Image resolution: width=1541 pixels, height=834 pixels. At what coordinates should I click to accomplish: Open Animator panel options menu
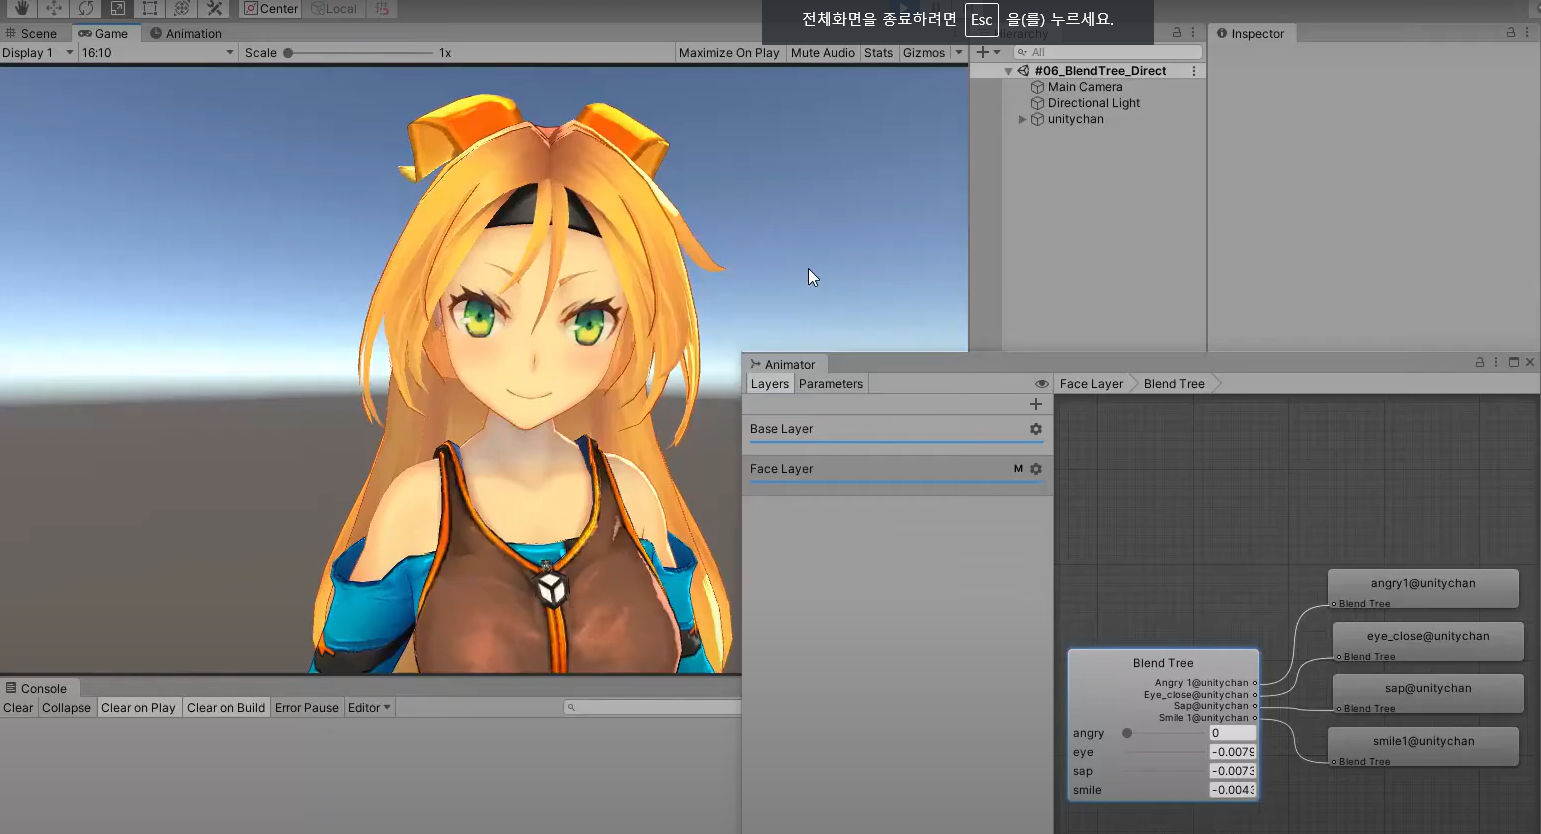point(1496,362)
